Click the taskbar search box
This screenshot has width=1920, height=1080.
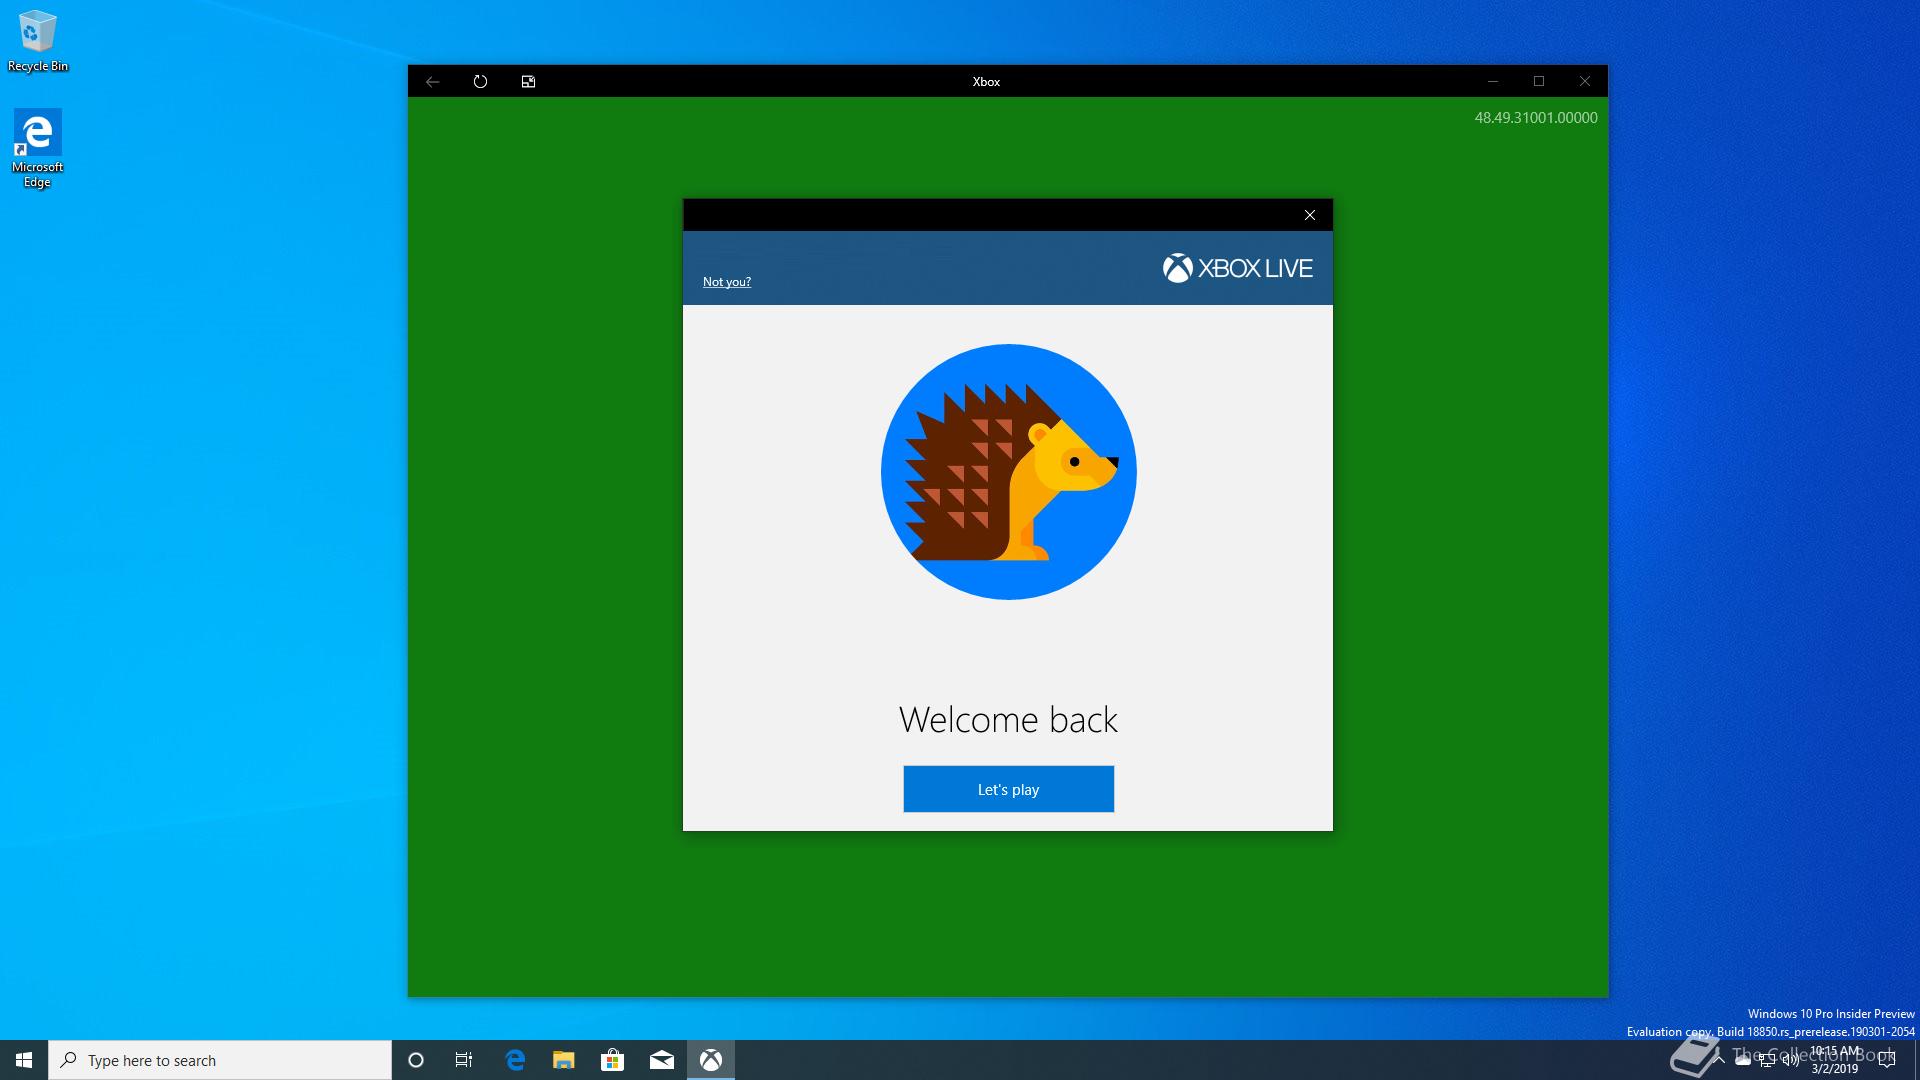click(220, 1060)
